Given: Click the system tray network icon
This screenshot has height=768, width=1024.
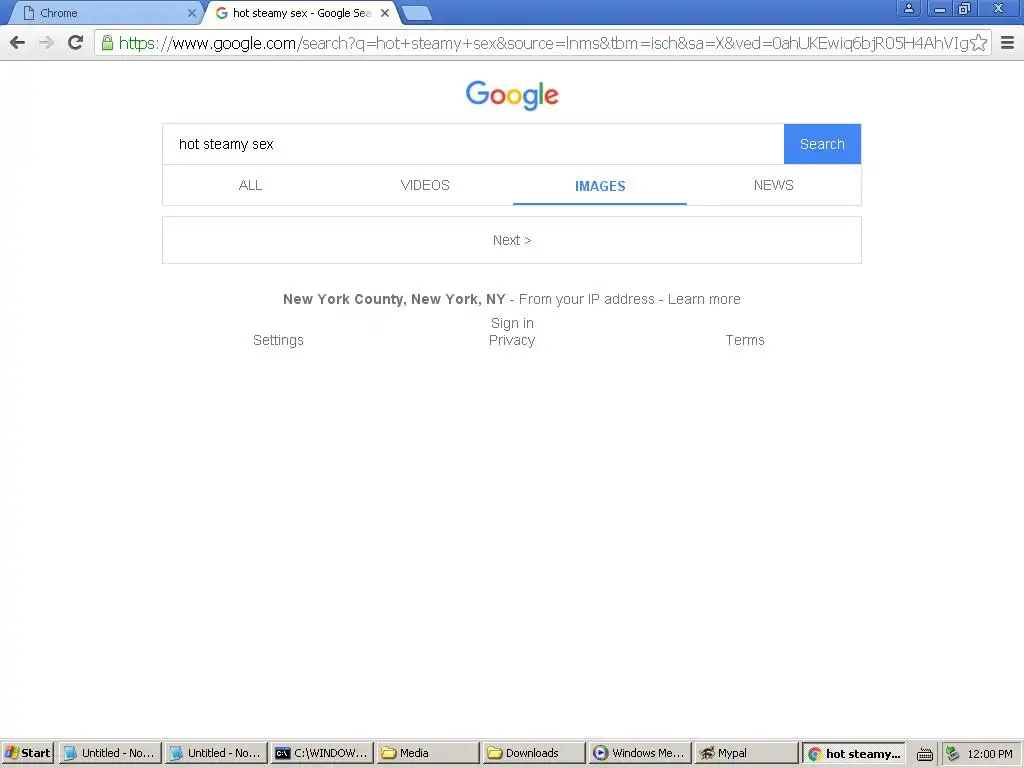Looking at the screenshot, I should tap(953, 754).
